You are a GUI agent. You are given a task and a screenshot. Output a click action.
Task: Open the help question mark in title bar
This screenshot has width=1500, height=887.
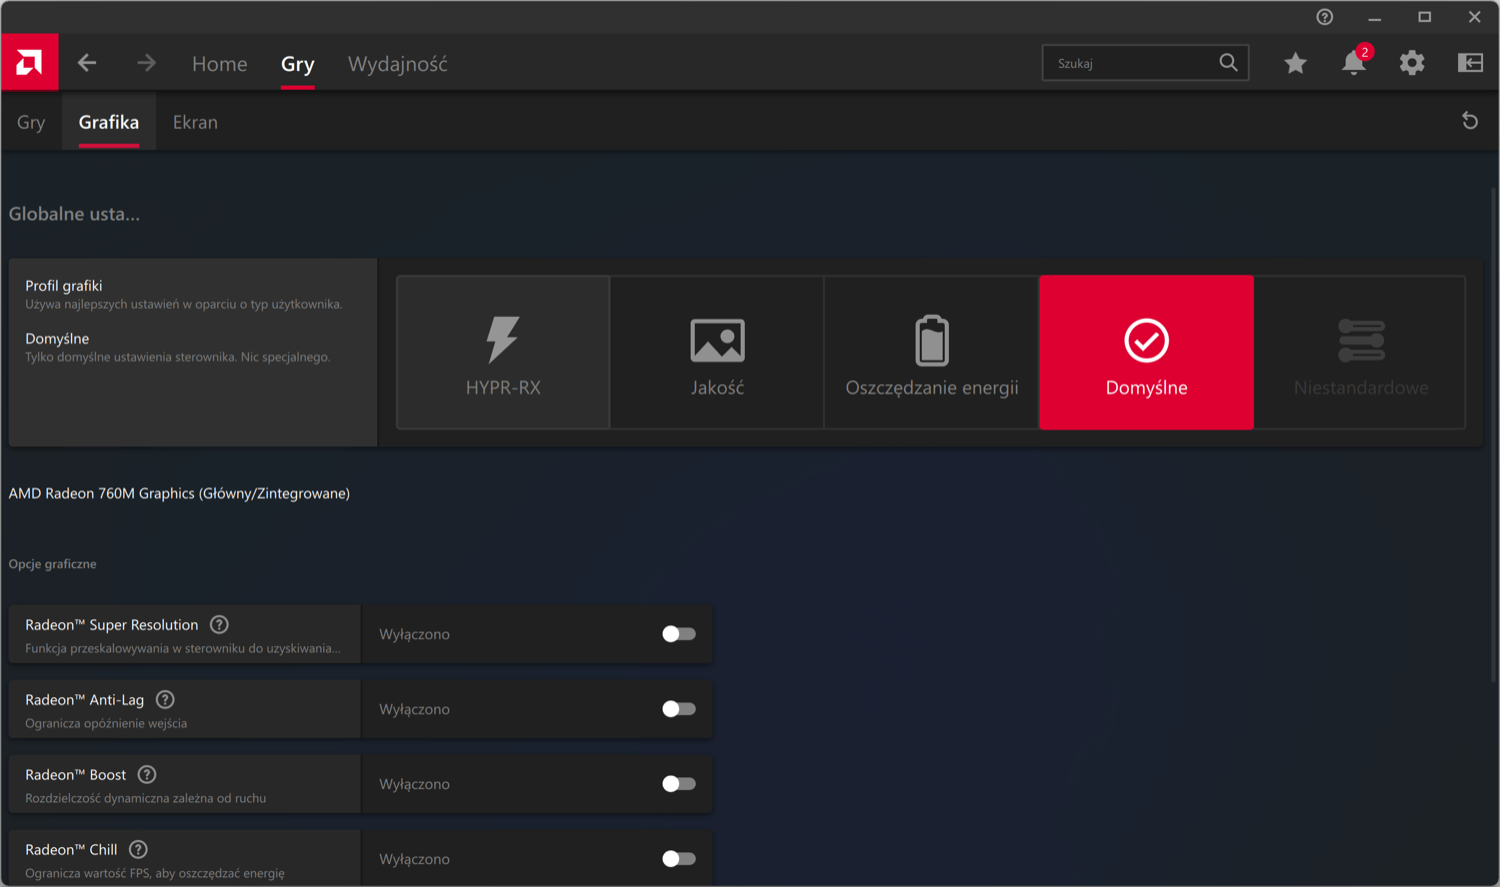click(1325, 17)
